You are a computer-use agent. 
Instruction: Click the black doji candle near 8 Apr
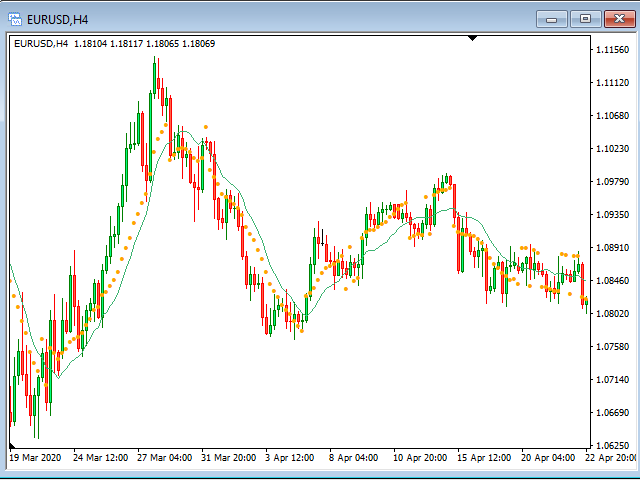tap(322, 238)
